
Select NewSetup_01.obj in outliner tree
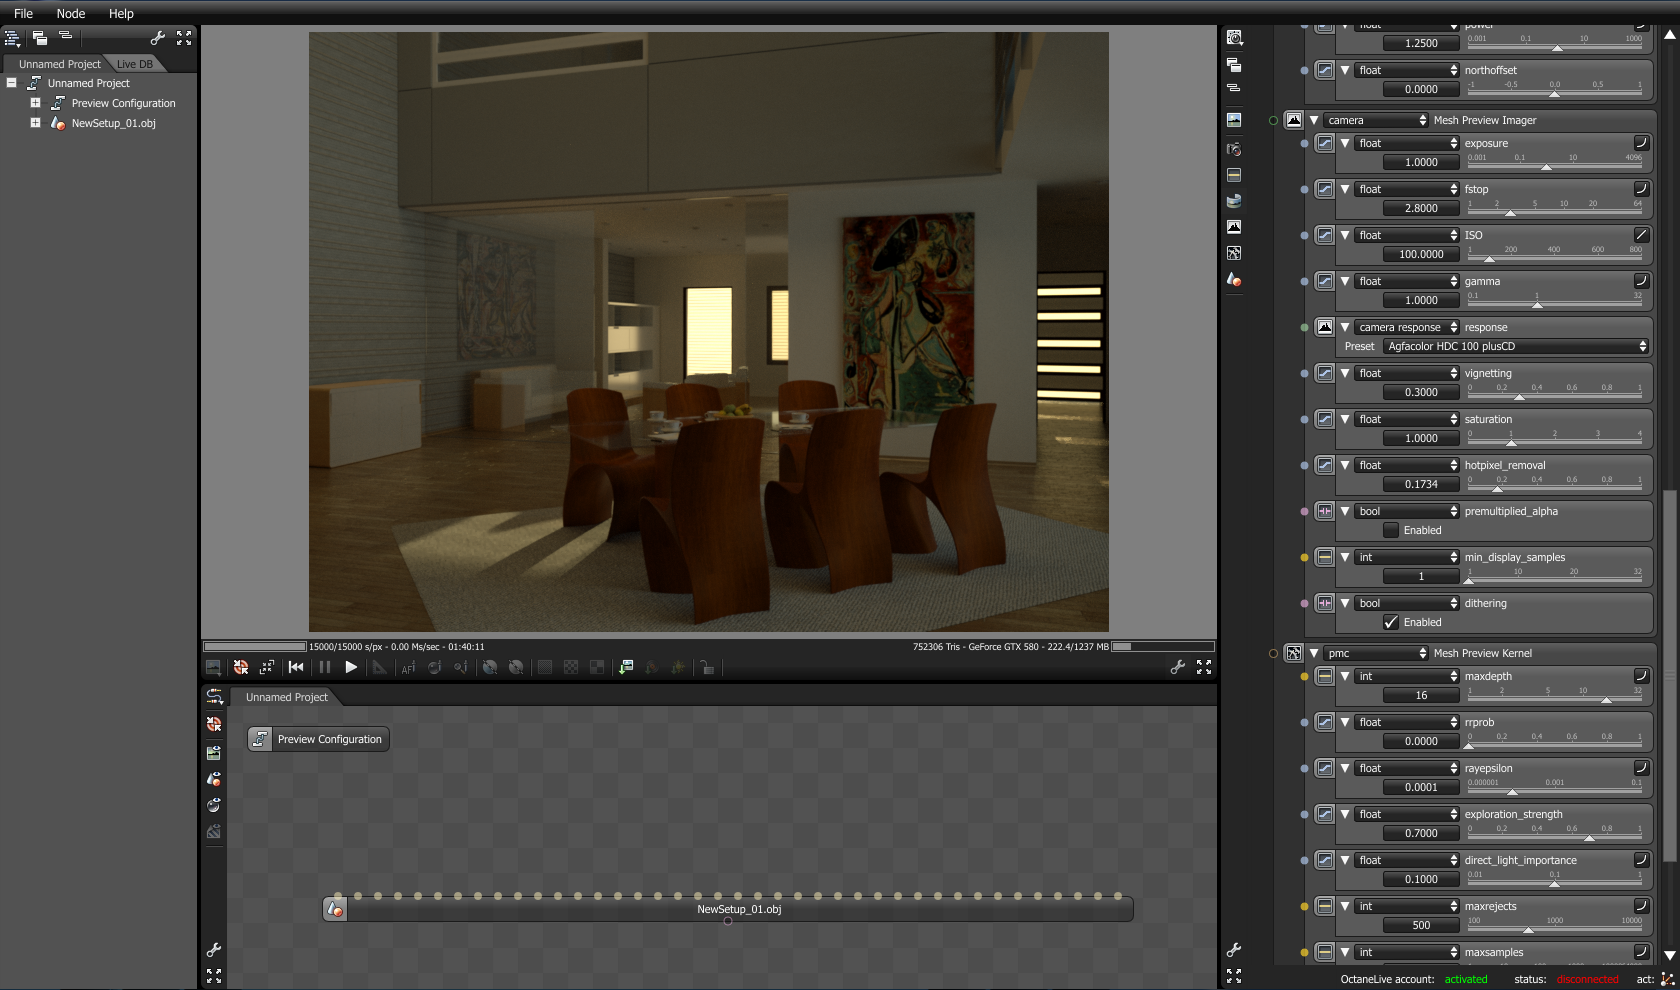[x=113, y=123]
